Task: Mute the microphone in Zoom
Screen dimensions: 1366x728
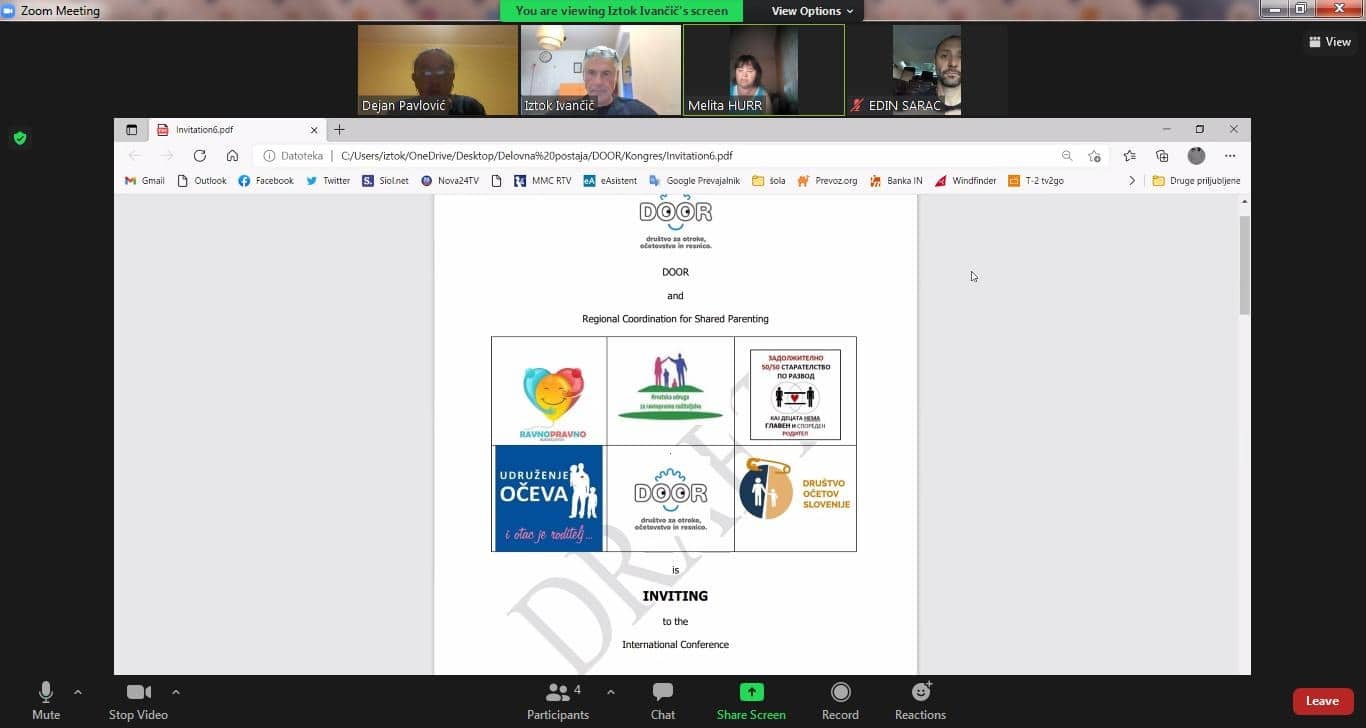Action: point(46,700)
